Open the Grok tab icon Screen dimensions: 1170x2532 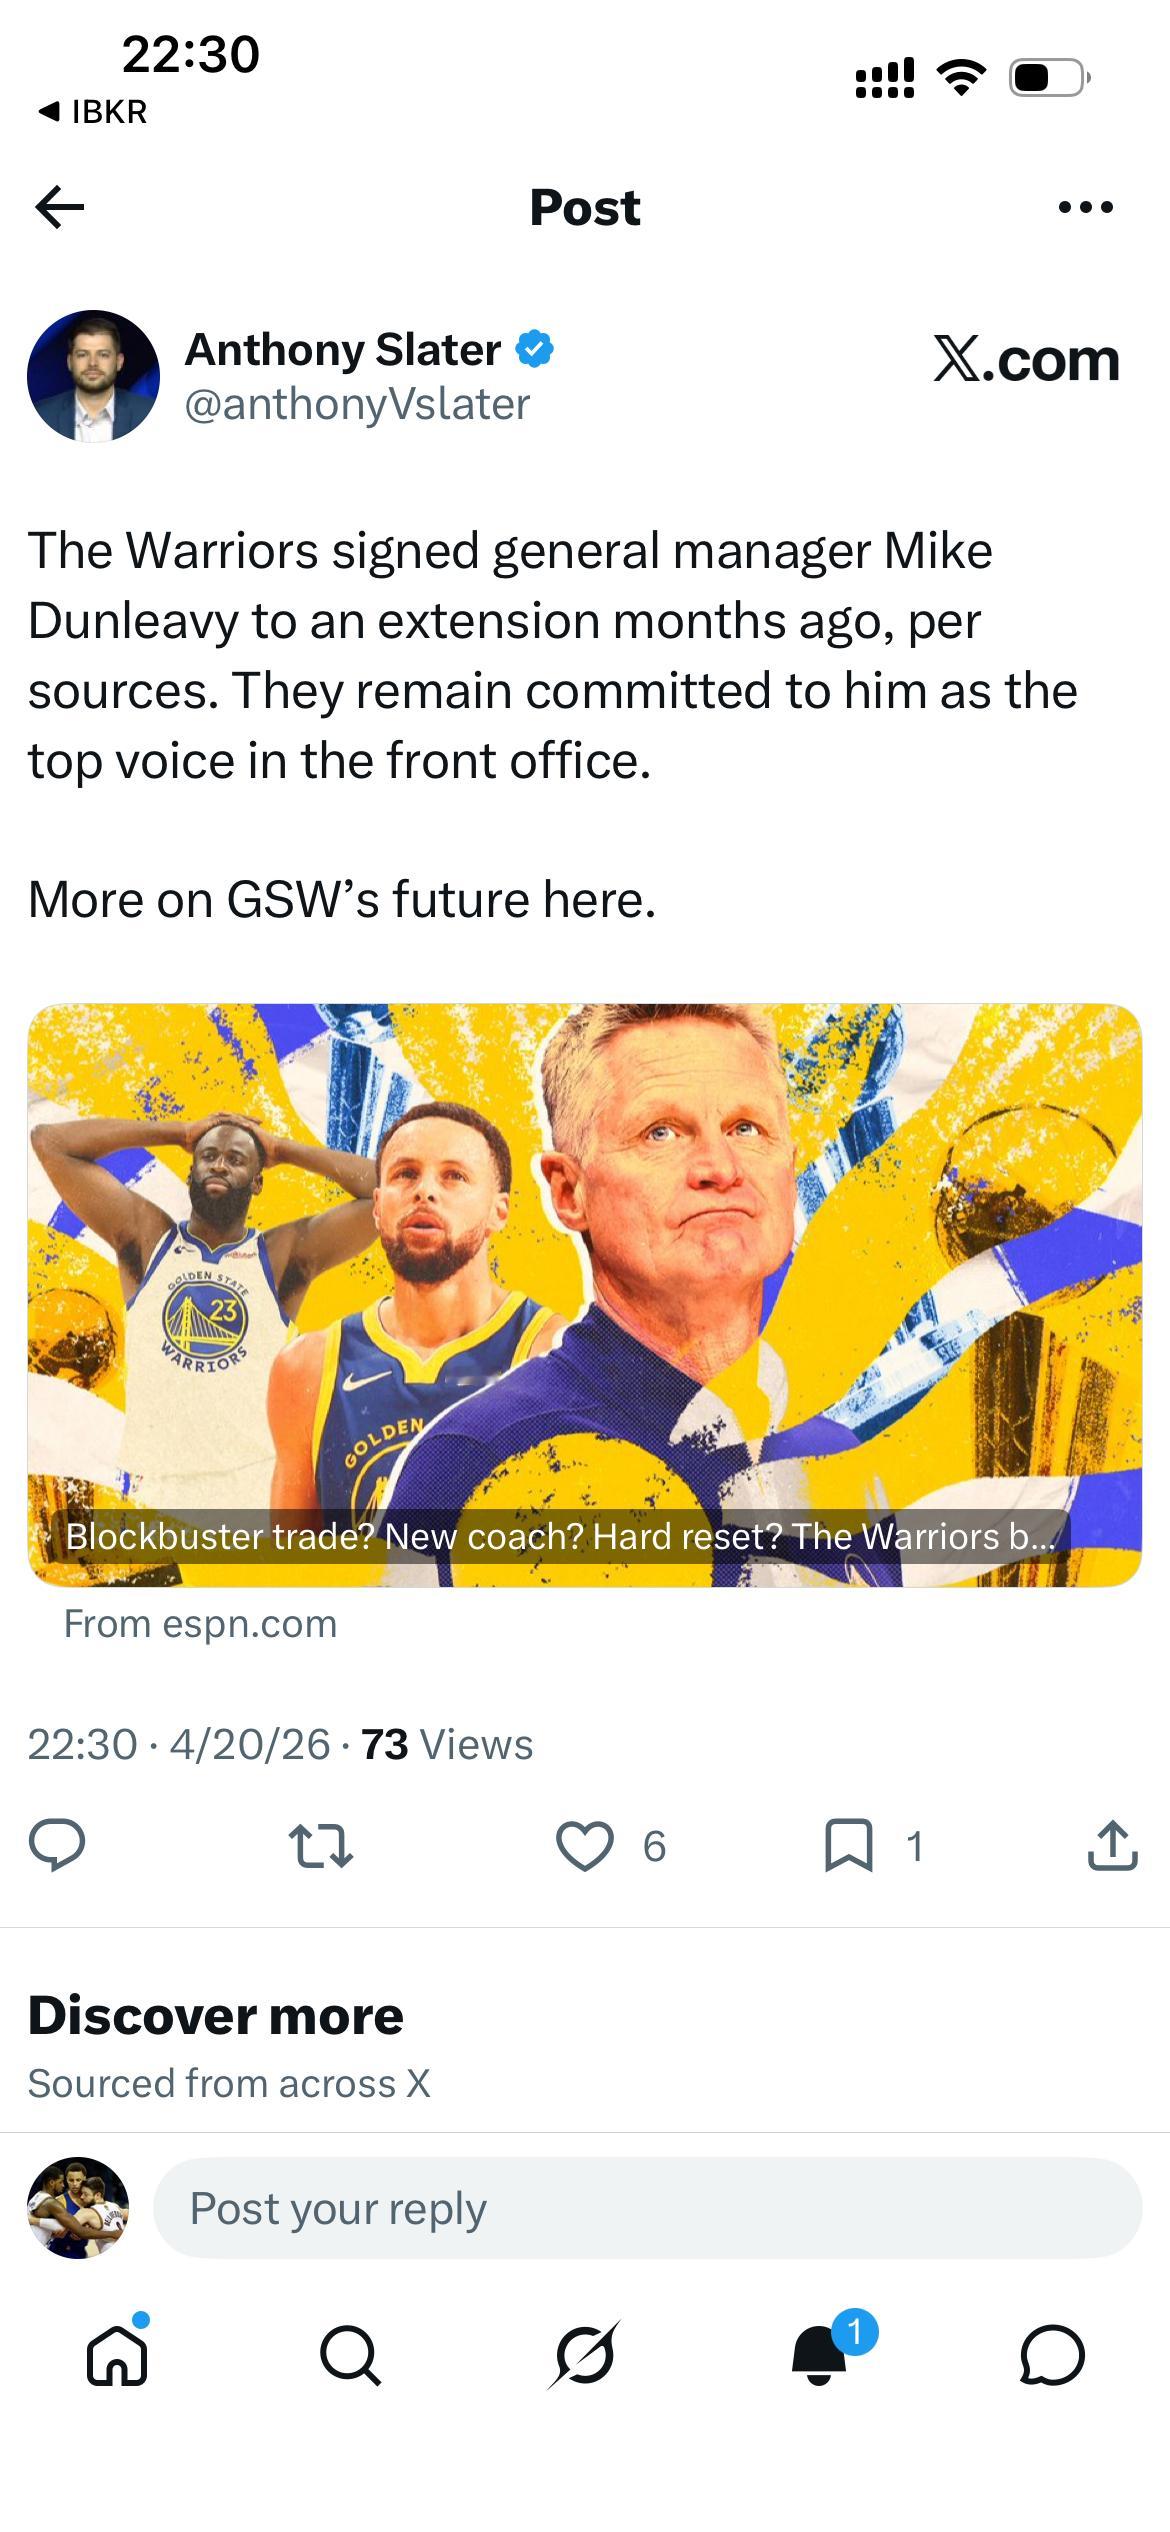tap(585, 2355)
